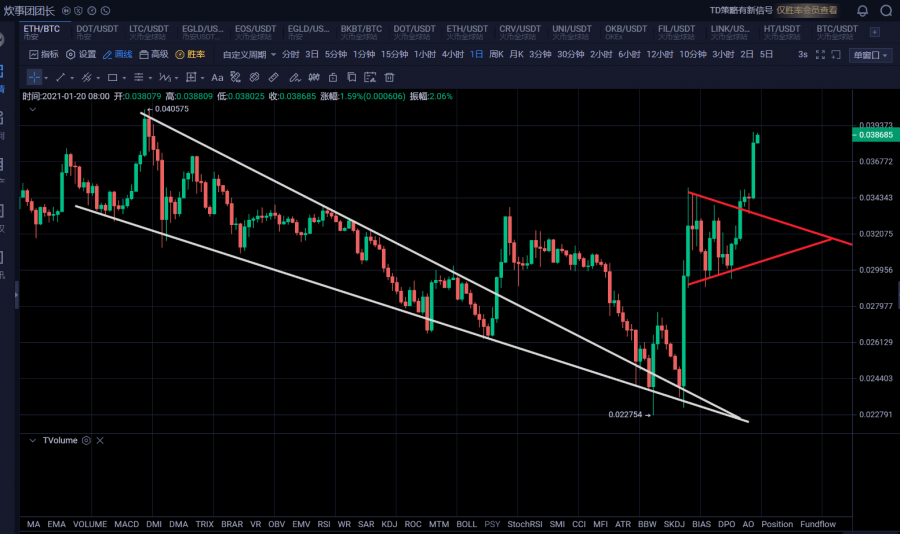Screen dimensions: 900x534
Task: Click the 仅胜率会员查看 link
Action: point(806,10)
